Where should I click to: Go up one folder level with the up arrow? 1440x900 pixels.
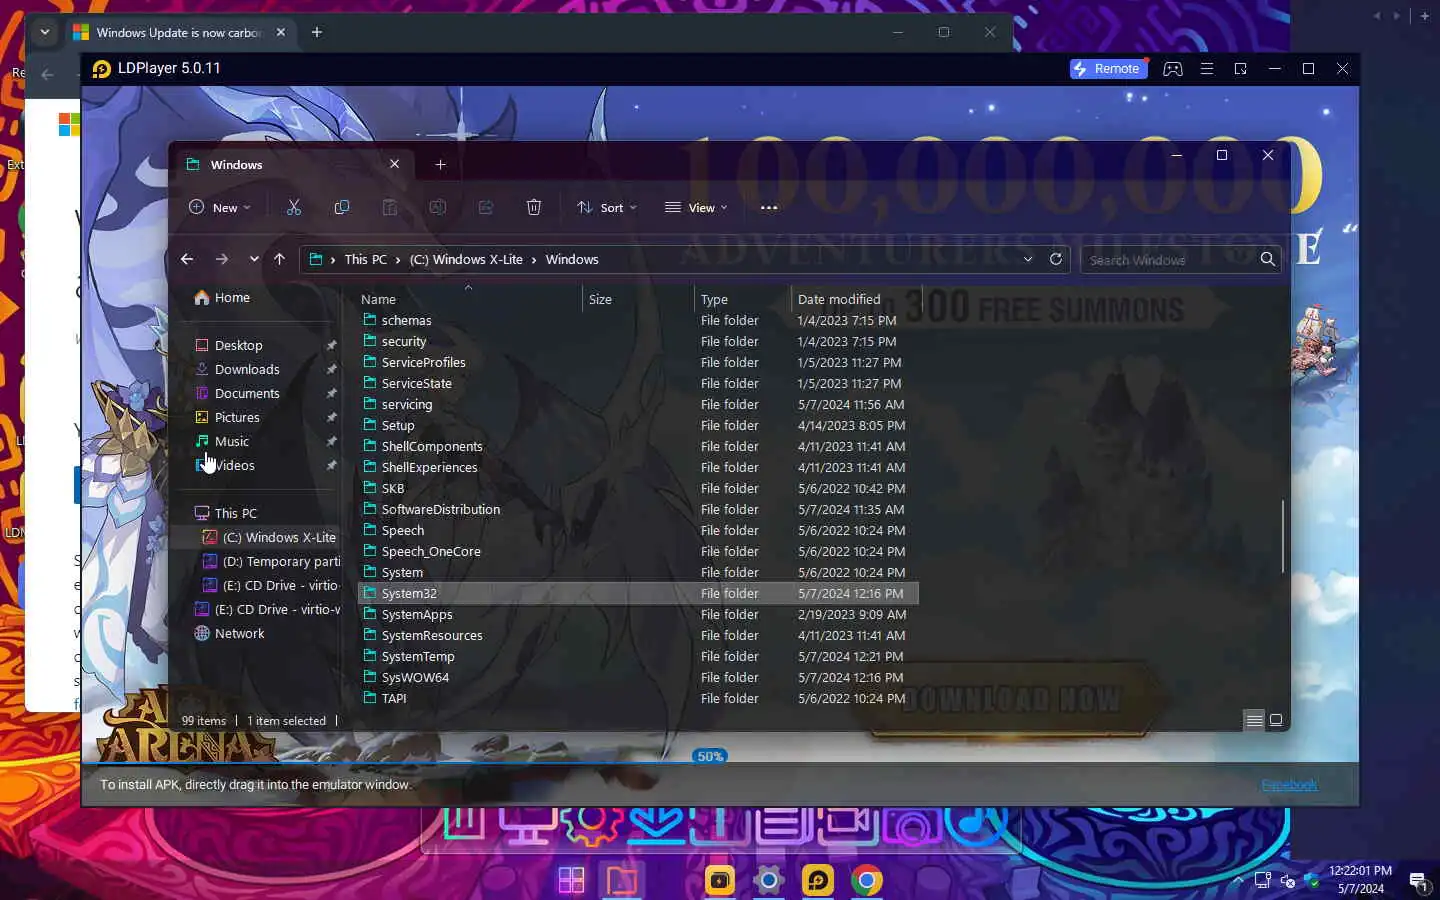point(279,259)
